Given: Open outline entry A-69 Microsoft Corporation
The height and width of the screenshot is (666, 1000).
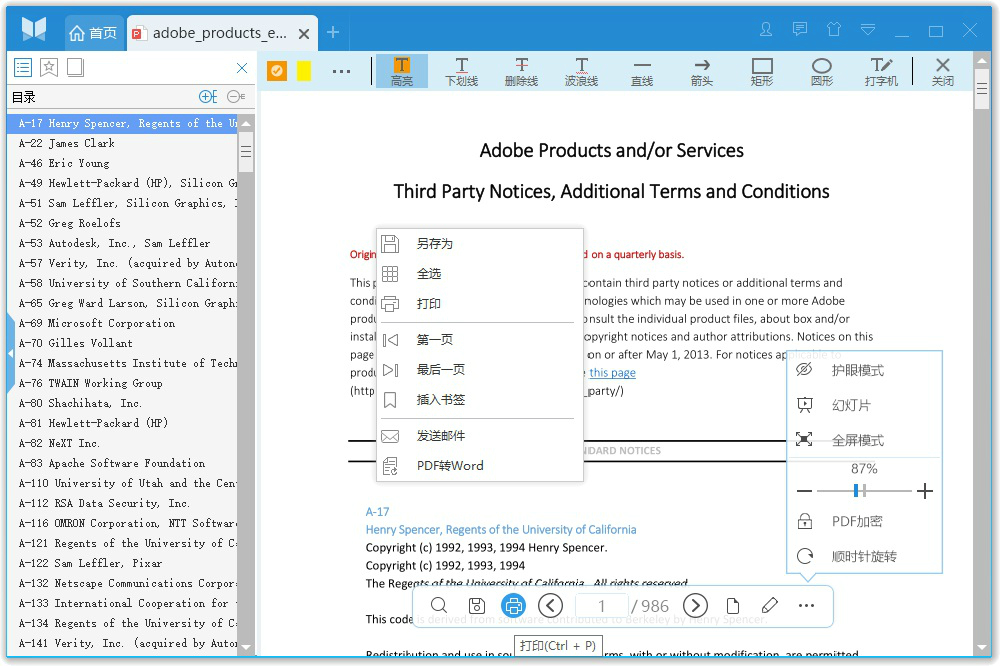Looking at the screenshot, I should coord(121,323).
